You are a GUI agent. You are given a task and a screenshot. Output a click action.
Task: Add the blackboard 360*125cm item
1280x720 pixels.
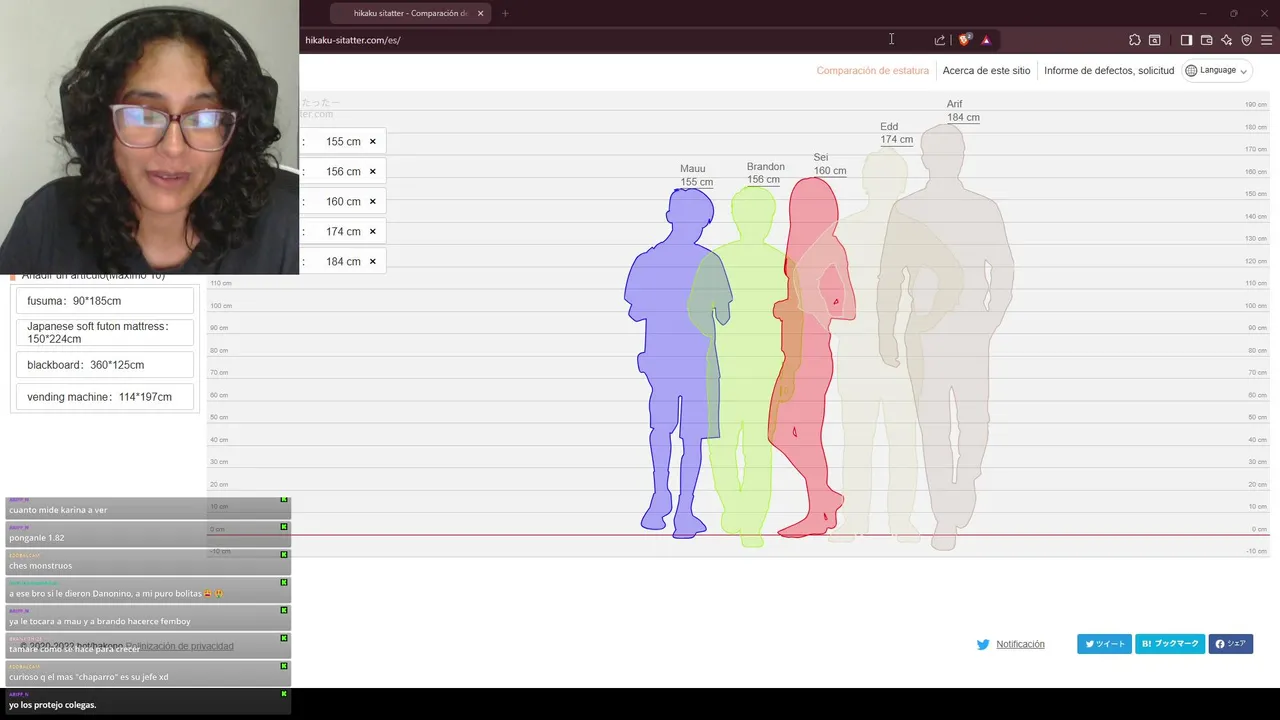coord(105,365)
